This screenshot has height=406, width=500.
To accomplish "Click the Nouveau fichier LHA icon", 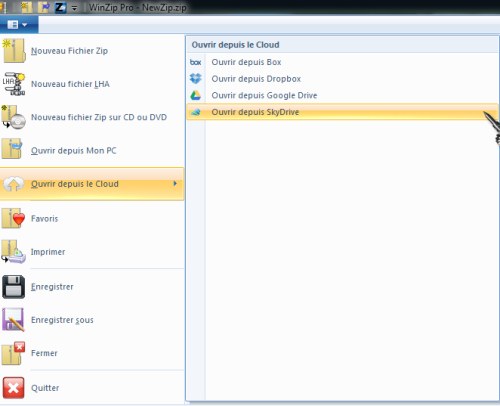I will pos(14,84).
